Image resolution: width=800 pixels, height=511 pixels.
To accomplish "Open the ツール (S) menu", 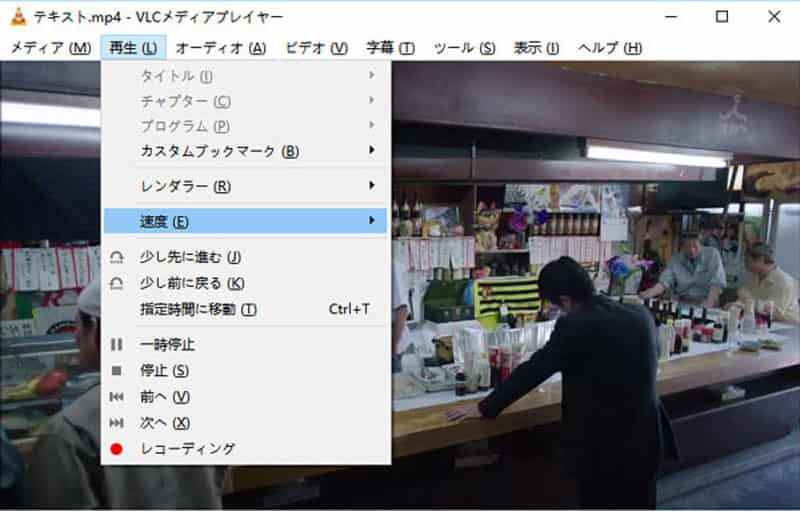I will (x=464, y=48).
